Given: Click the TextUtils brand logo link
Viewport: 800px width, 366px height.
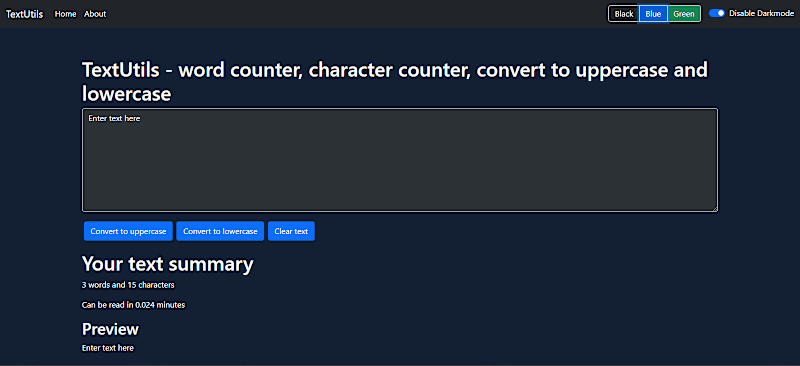Looking at the screenshot, I should [24, 14].
